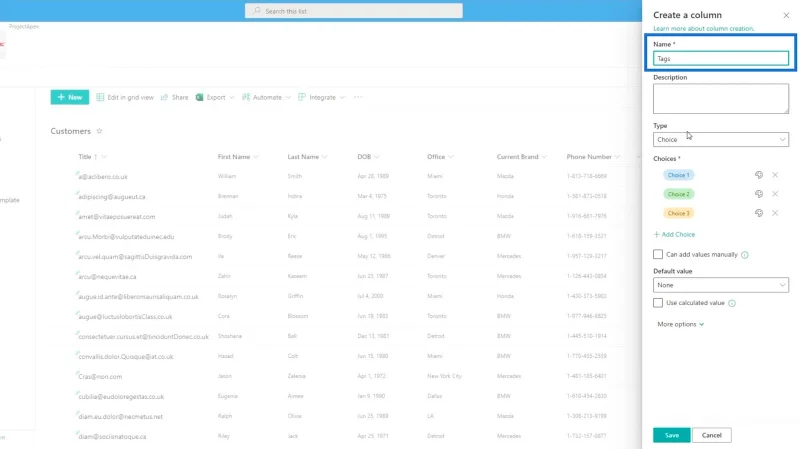Open First Name column header dropdown
The height and width of the screenshot is (449, 800).
(256, 157)
